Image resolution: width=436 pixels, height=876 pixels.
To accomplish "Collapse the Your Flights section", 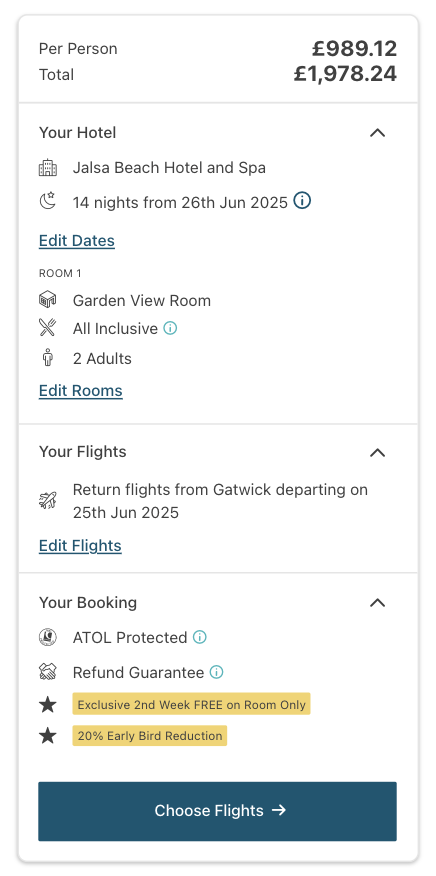I will tap(378, 453).
